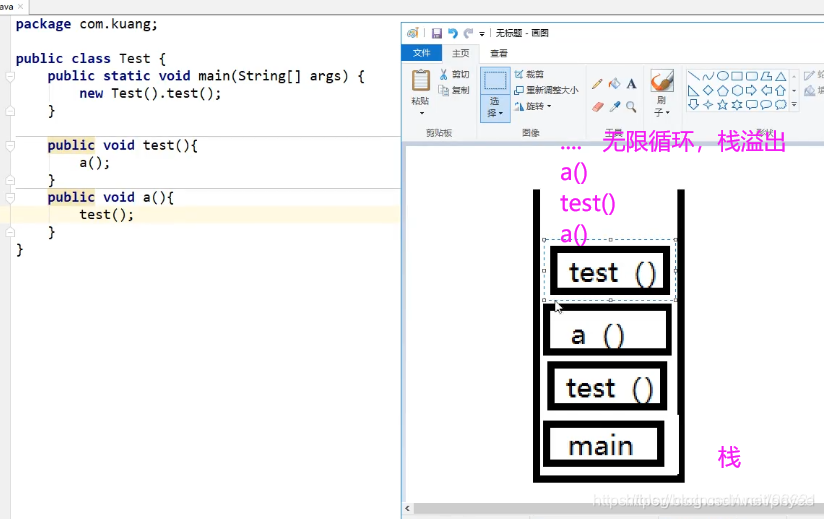Viewport: 824px width, 519px height.
Task: Click Paint horizontal scrollbar left arrow
Action: point(408,508)
